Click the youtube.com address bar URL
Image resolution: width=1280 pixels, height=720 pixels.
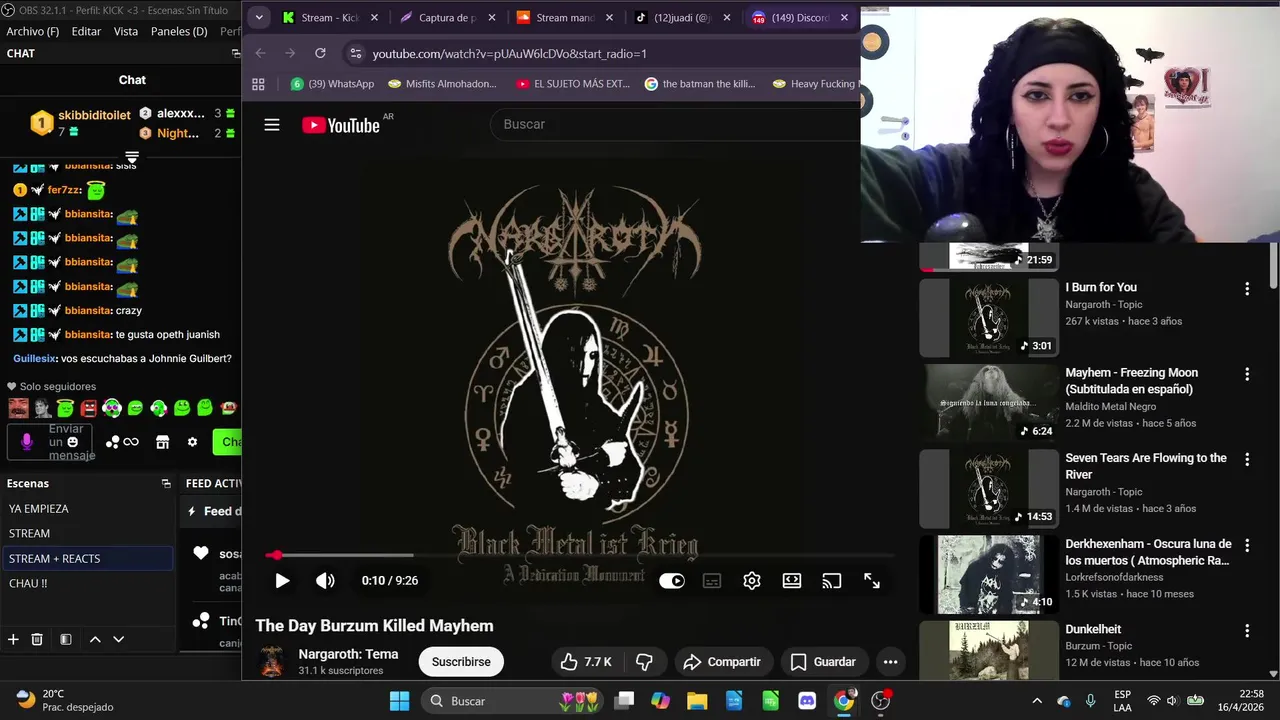click(x=509, y=54)
